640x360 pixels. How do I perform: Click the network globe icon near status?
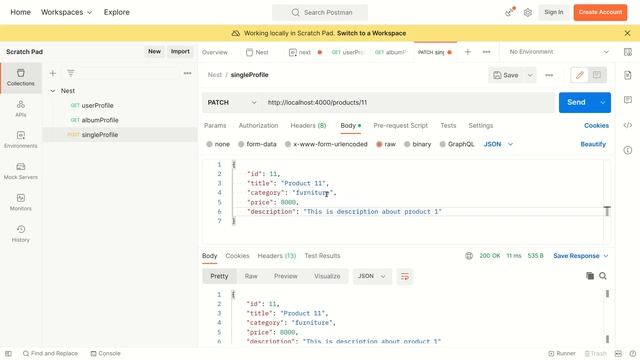(x=469, y=256)
